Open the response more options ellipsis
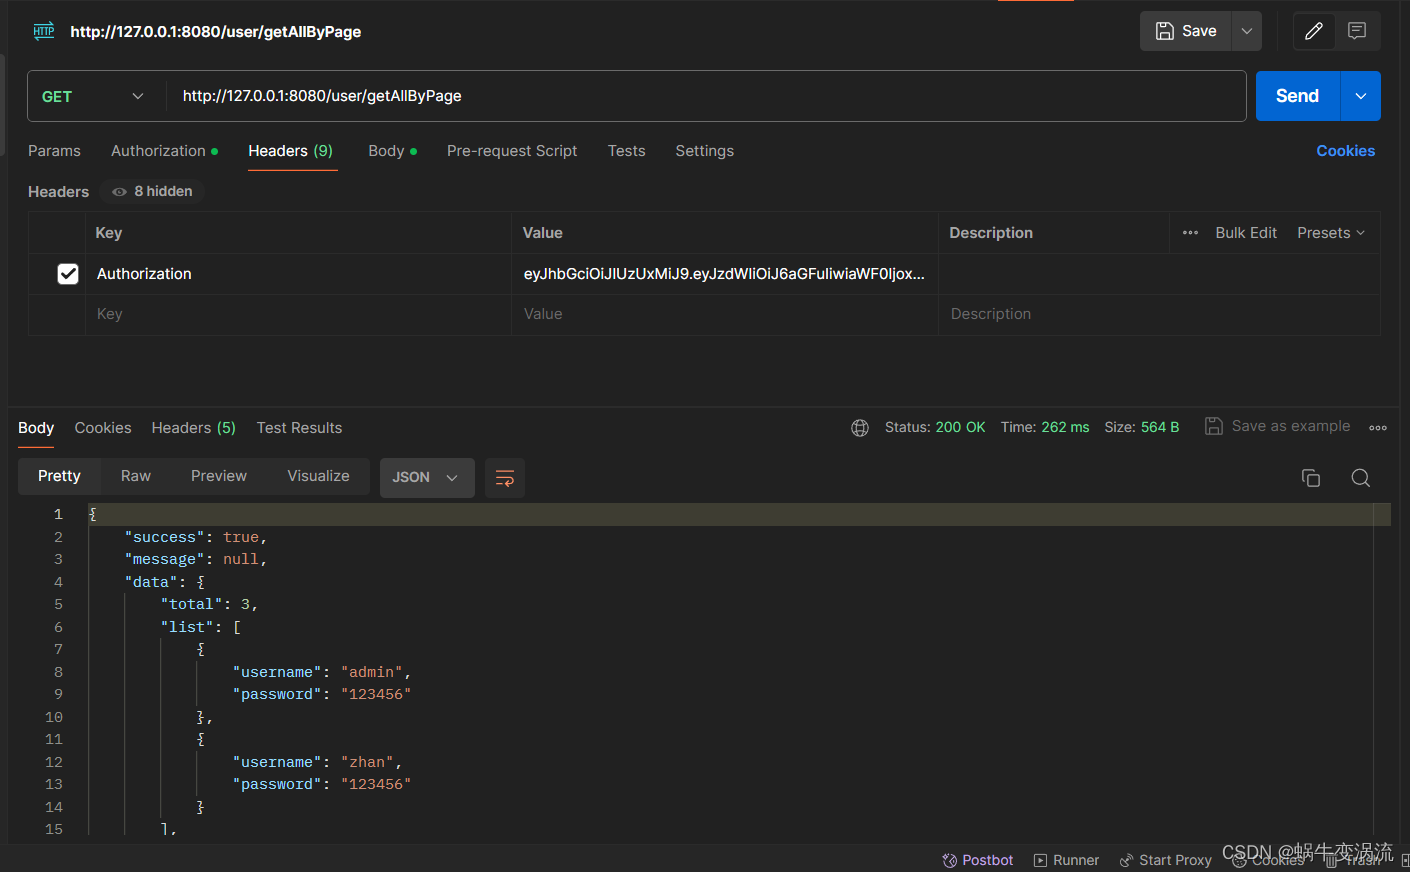1410x872 pixels. tap(1378, 428)
